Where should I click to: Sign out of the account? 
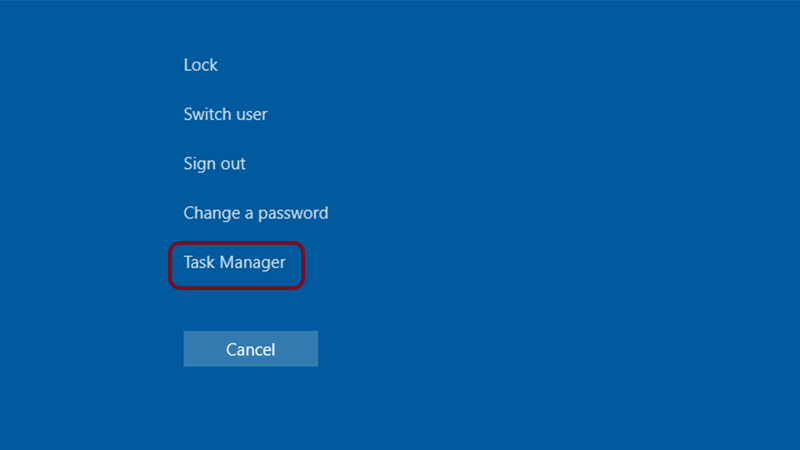pyautogui.click(x=214, y=163)
